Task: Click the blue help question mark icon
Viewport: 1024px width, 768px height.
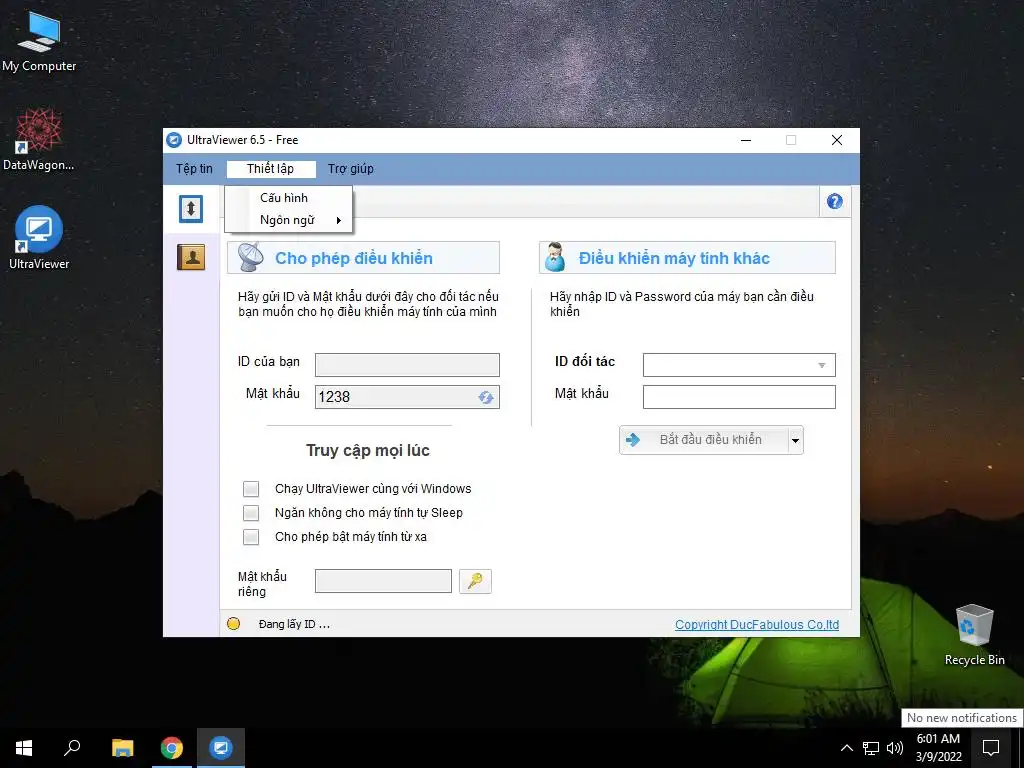Action: [835, 201]
